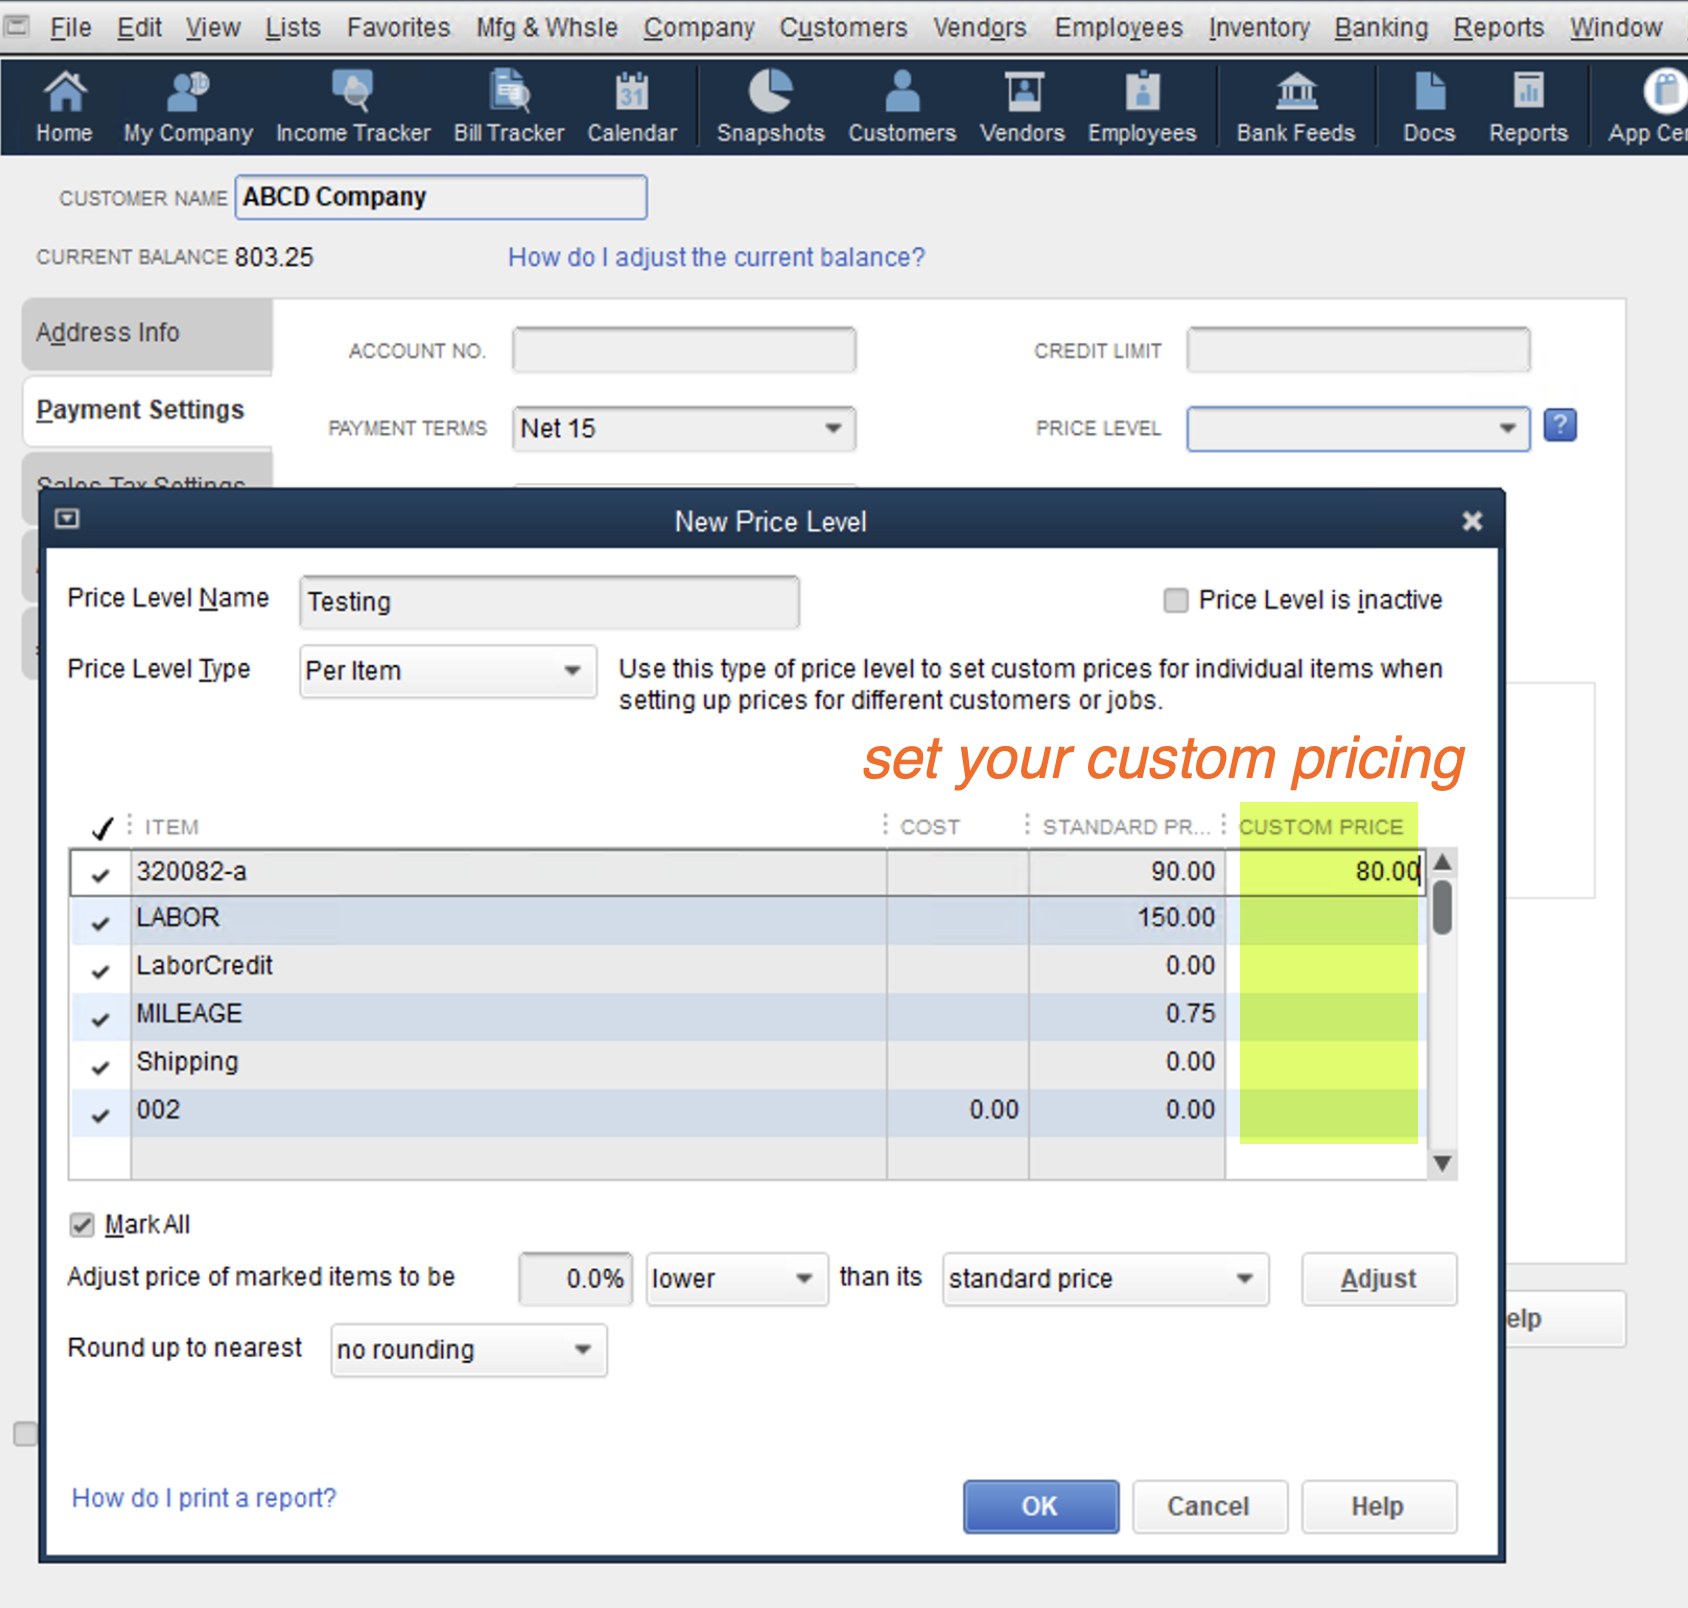Open Bank Feeds in the toolbar
This screenshot has height=1608, width=1688.
[1295, 106]
